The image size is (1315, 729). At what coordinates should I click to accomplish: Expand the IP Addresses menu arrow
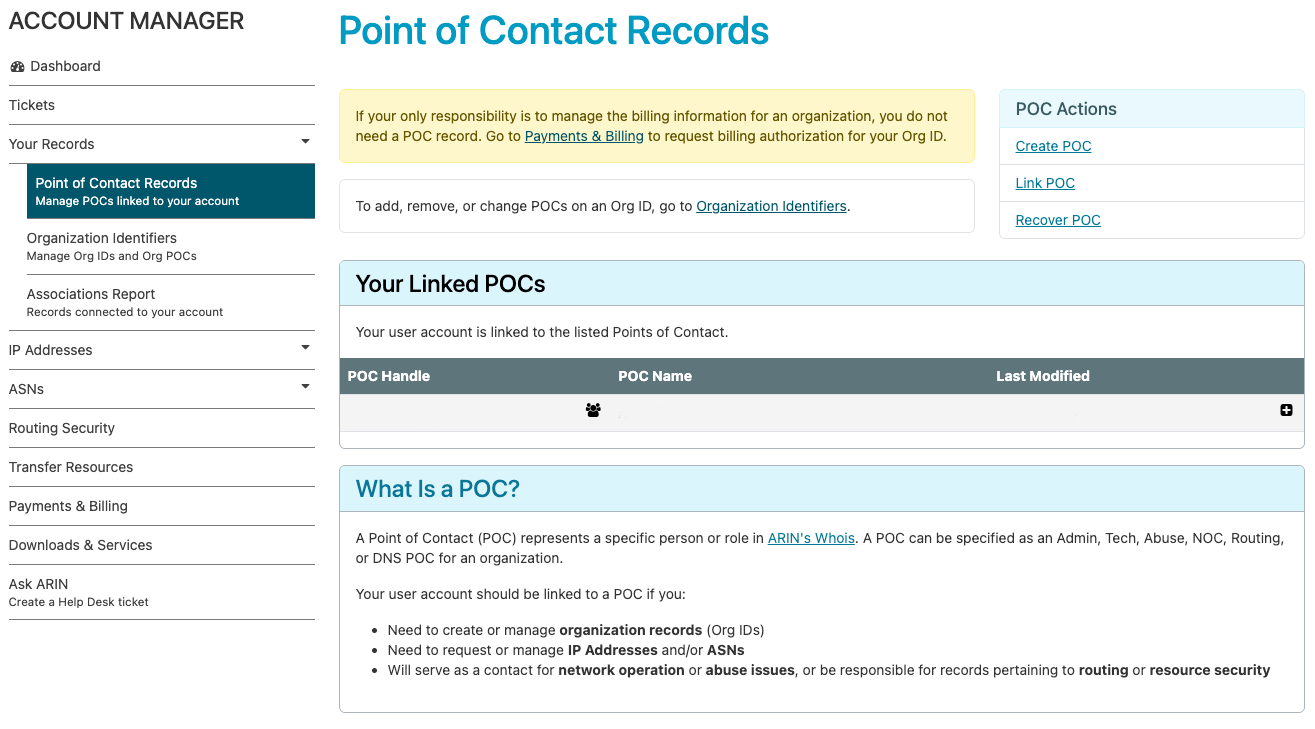click(305, 348)
